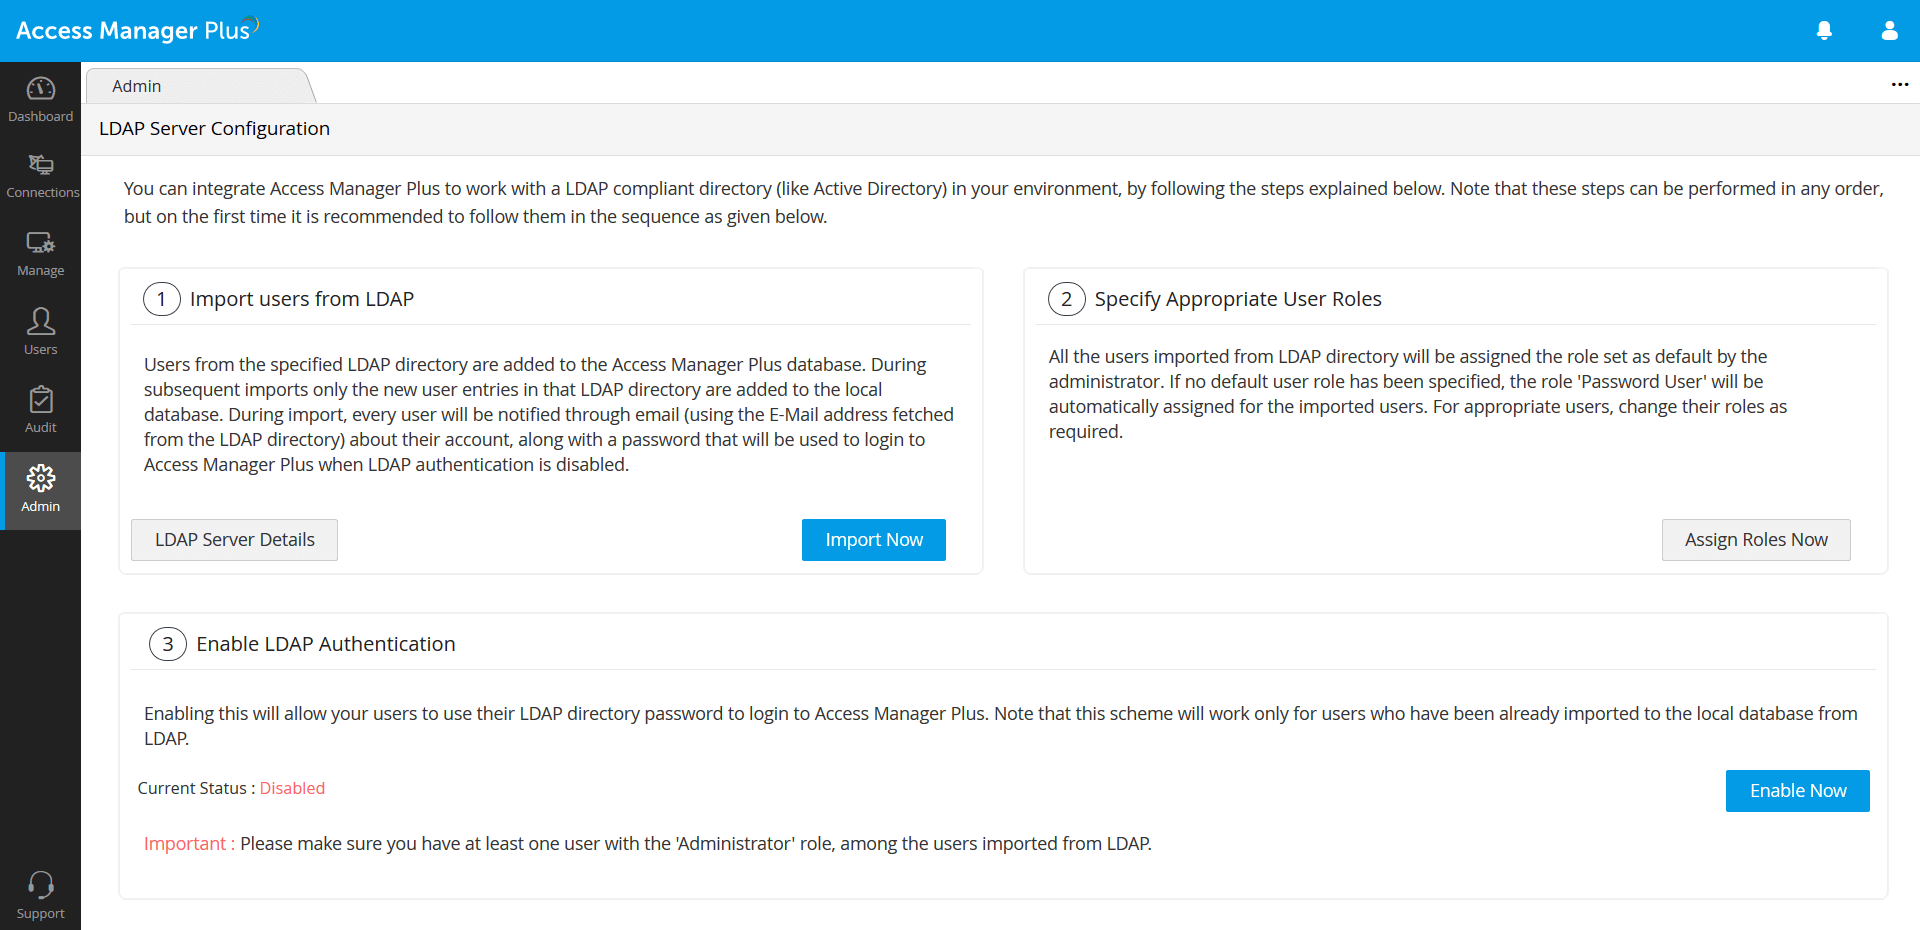The width and height of the screenshot is (1920, 930).
Task: Open the user profile icon
Action: [x=1889, y=31]
